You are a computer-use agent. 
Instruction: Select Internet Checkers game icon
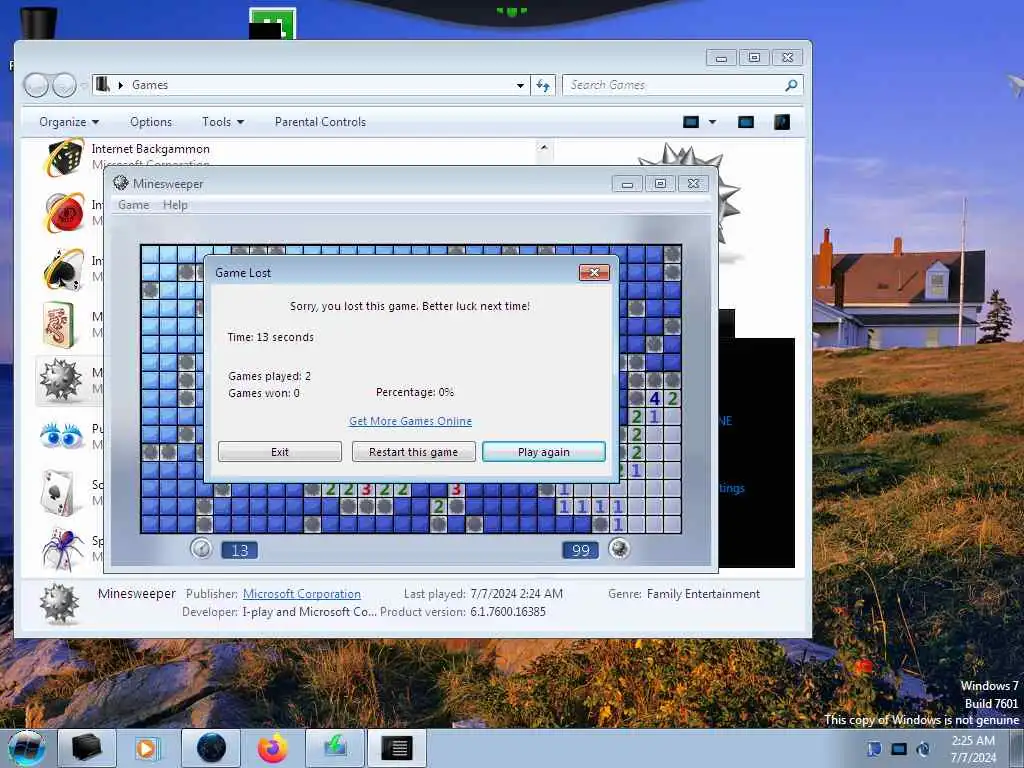tap(63, 212)
